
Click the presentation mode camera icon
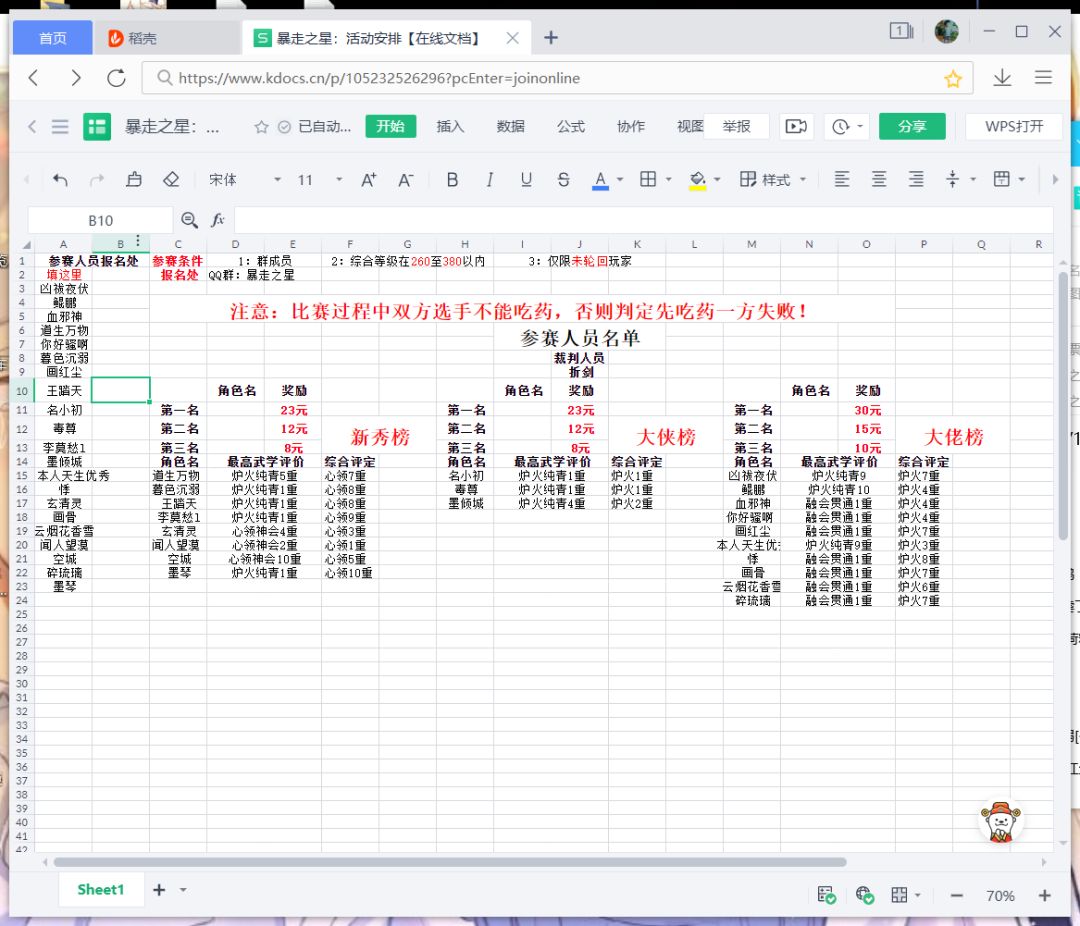(x=796, y=127)
